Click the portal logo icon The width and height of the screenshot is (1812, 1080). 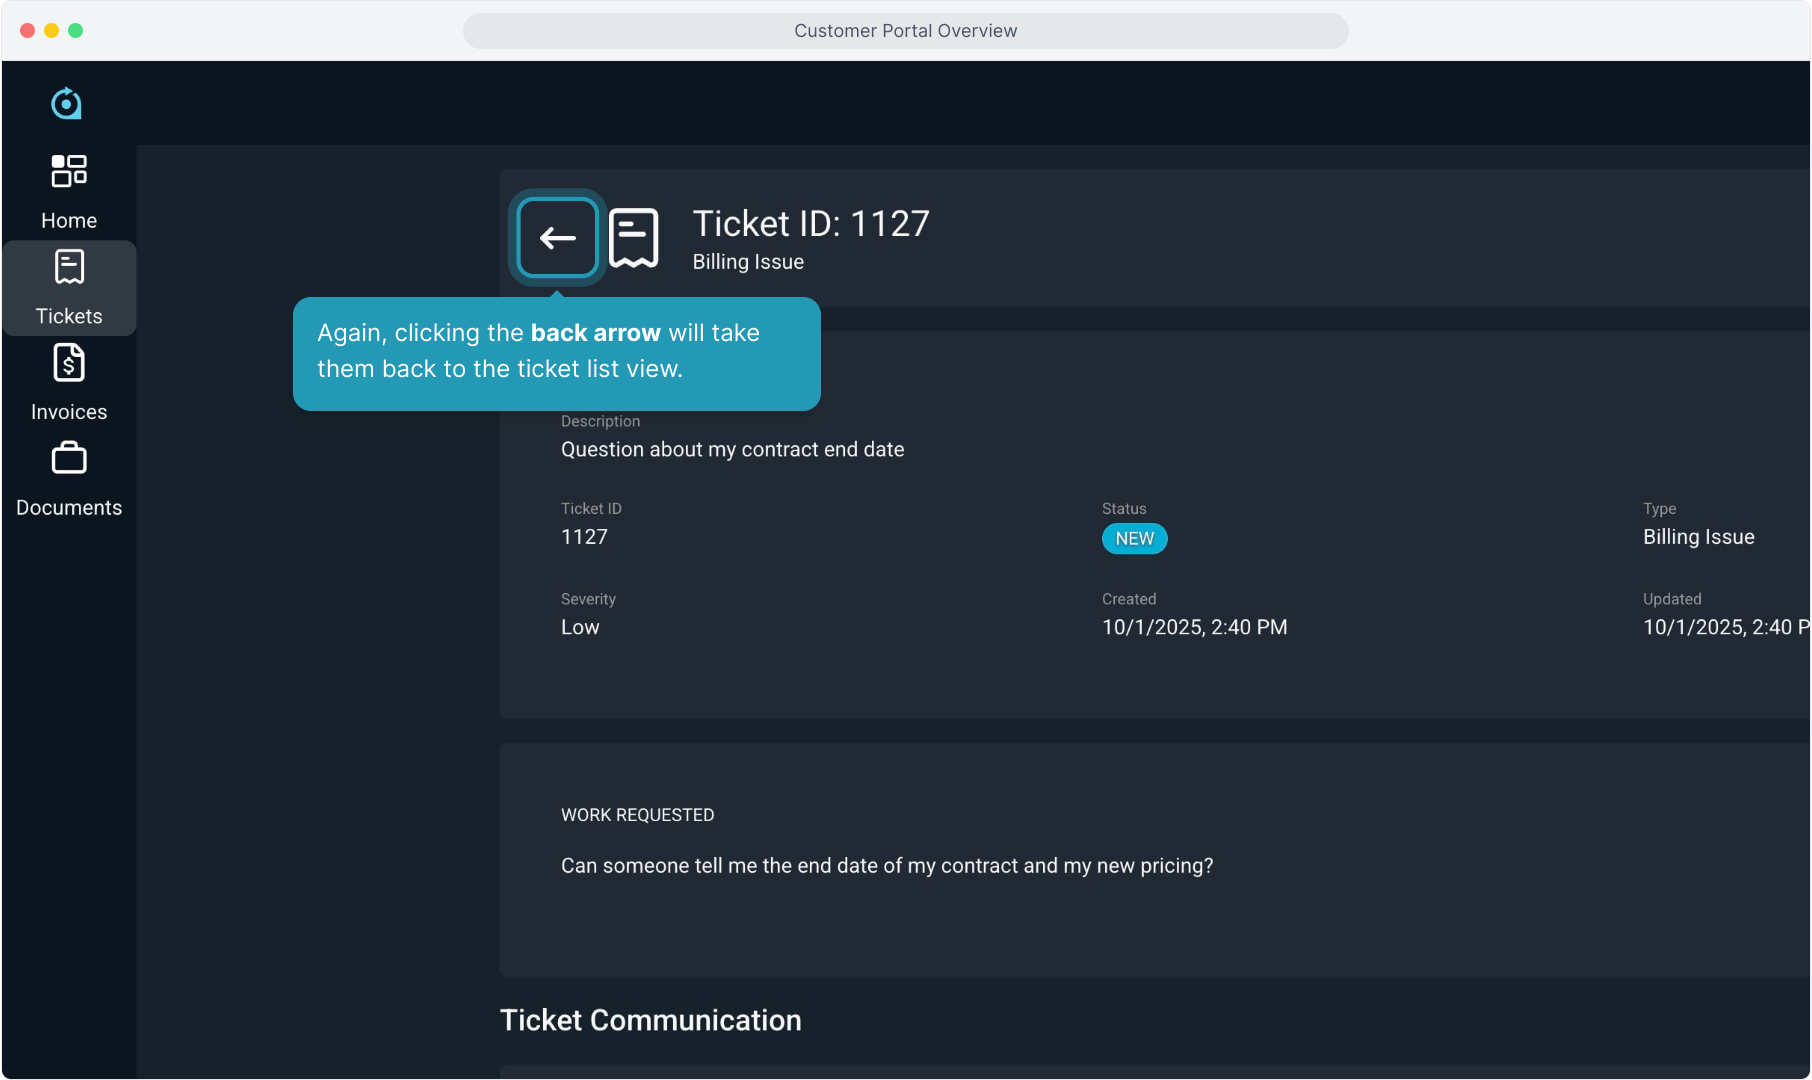coord(67,103)
